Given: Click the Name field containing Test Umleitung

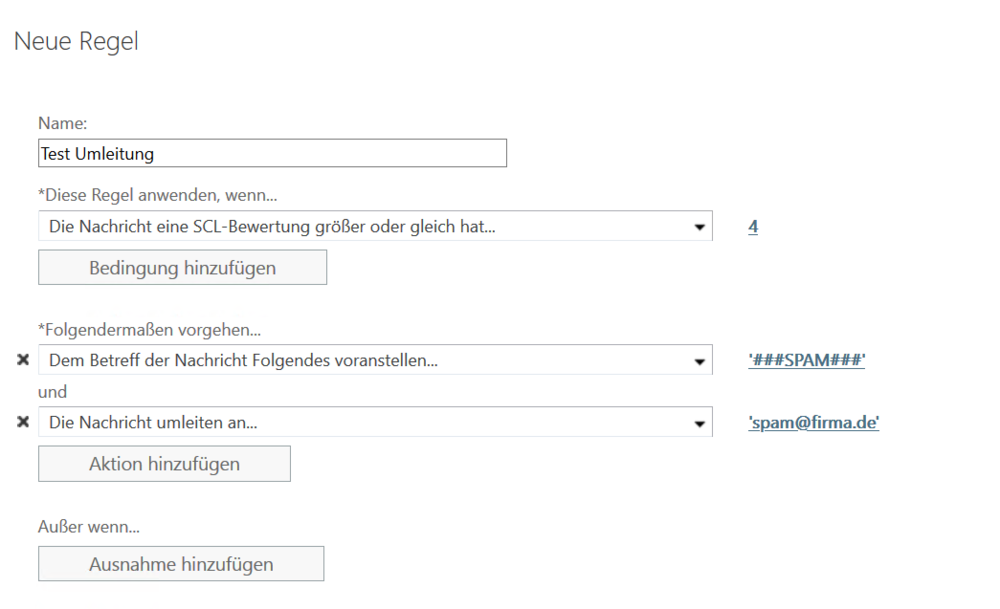Looking at the screenshot, I should point(272,154).
